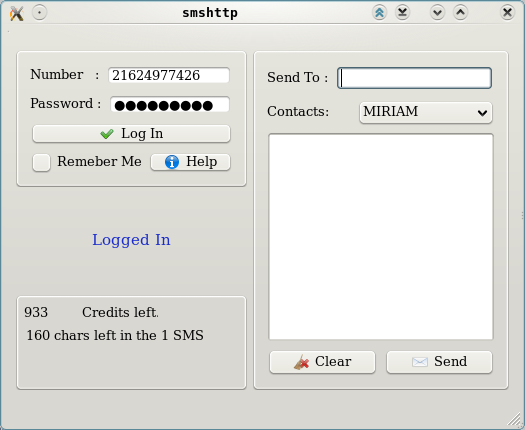Image resolution: width=525 pixels, height=430 pixels.
Task: Click the Send To label
Action: click(297, 78)
